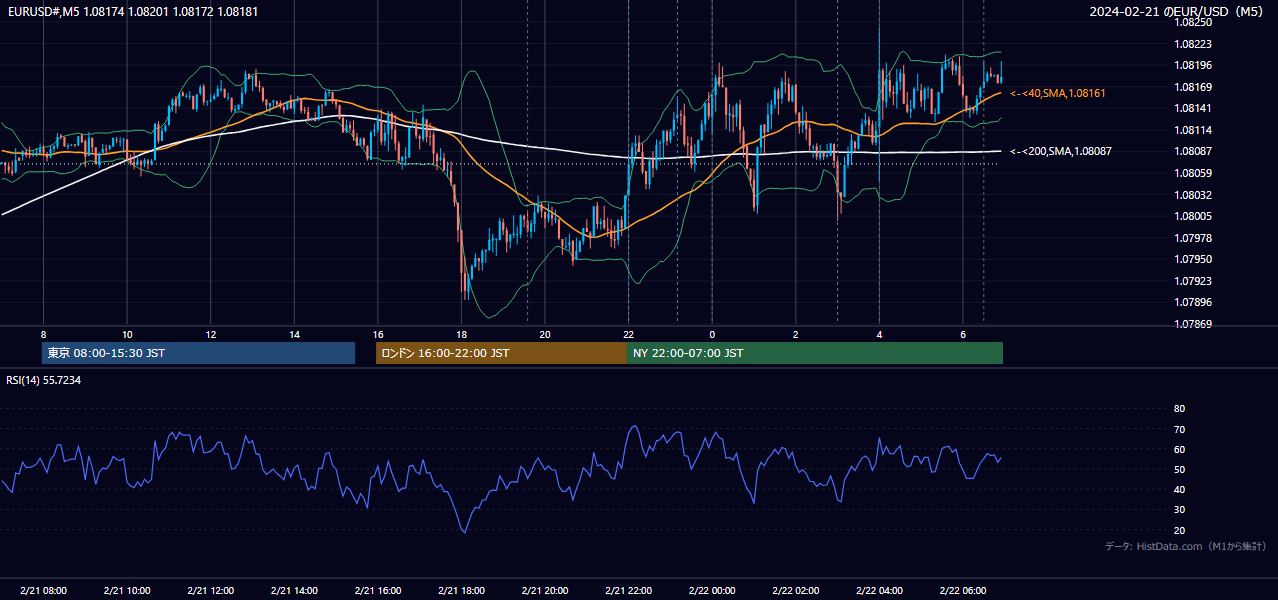Click the 2/21 14:00 time axis label
This screenshot has height=600, width=1278.
(294, 591)
